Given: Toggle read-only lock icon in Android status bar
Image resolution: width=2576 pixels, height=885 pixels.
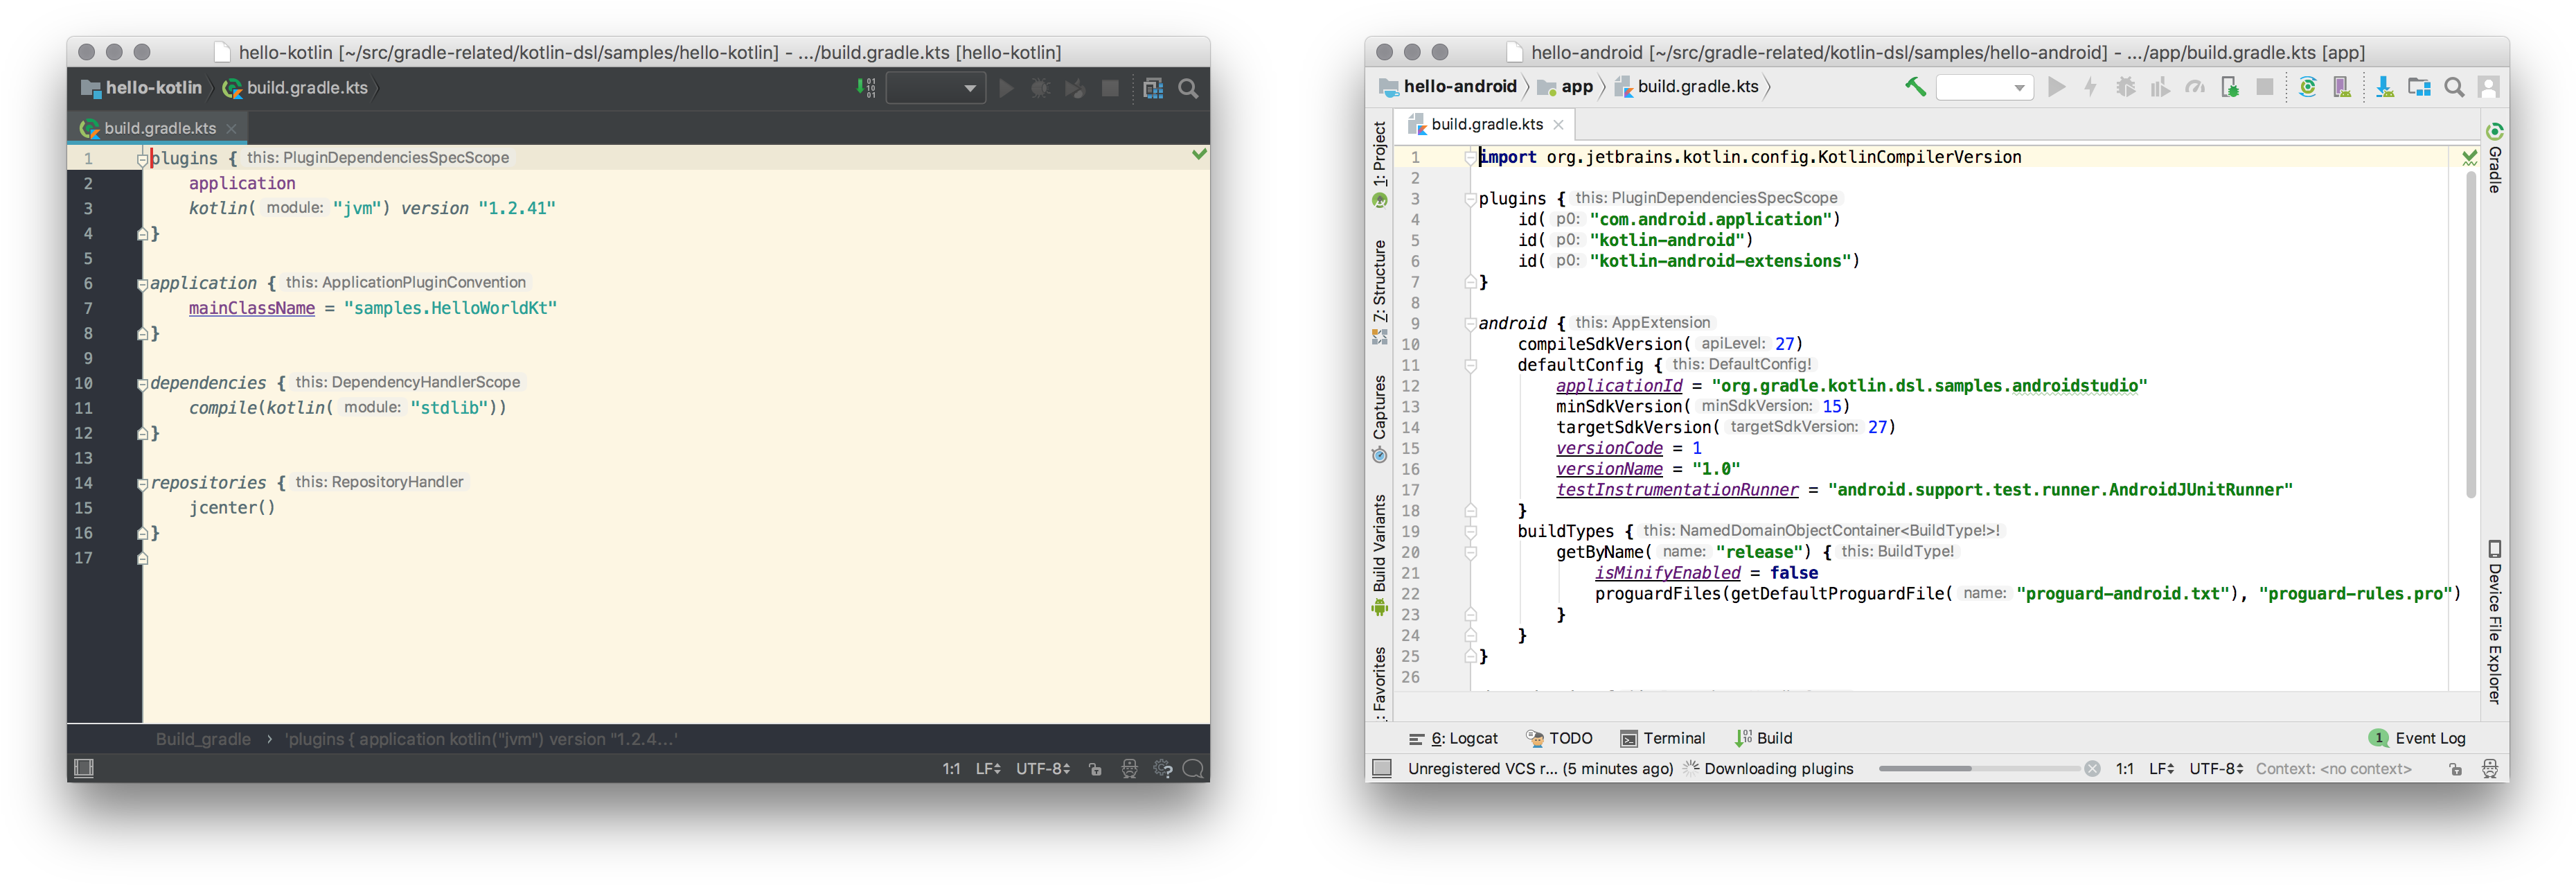Looking at the screenshot, I should coord(2455,768).
